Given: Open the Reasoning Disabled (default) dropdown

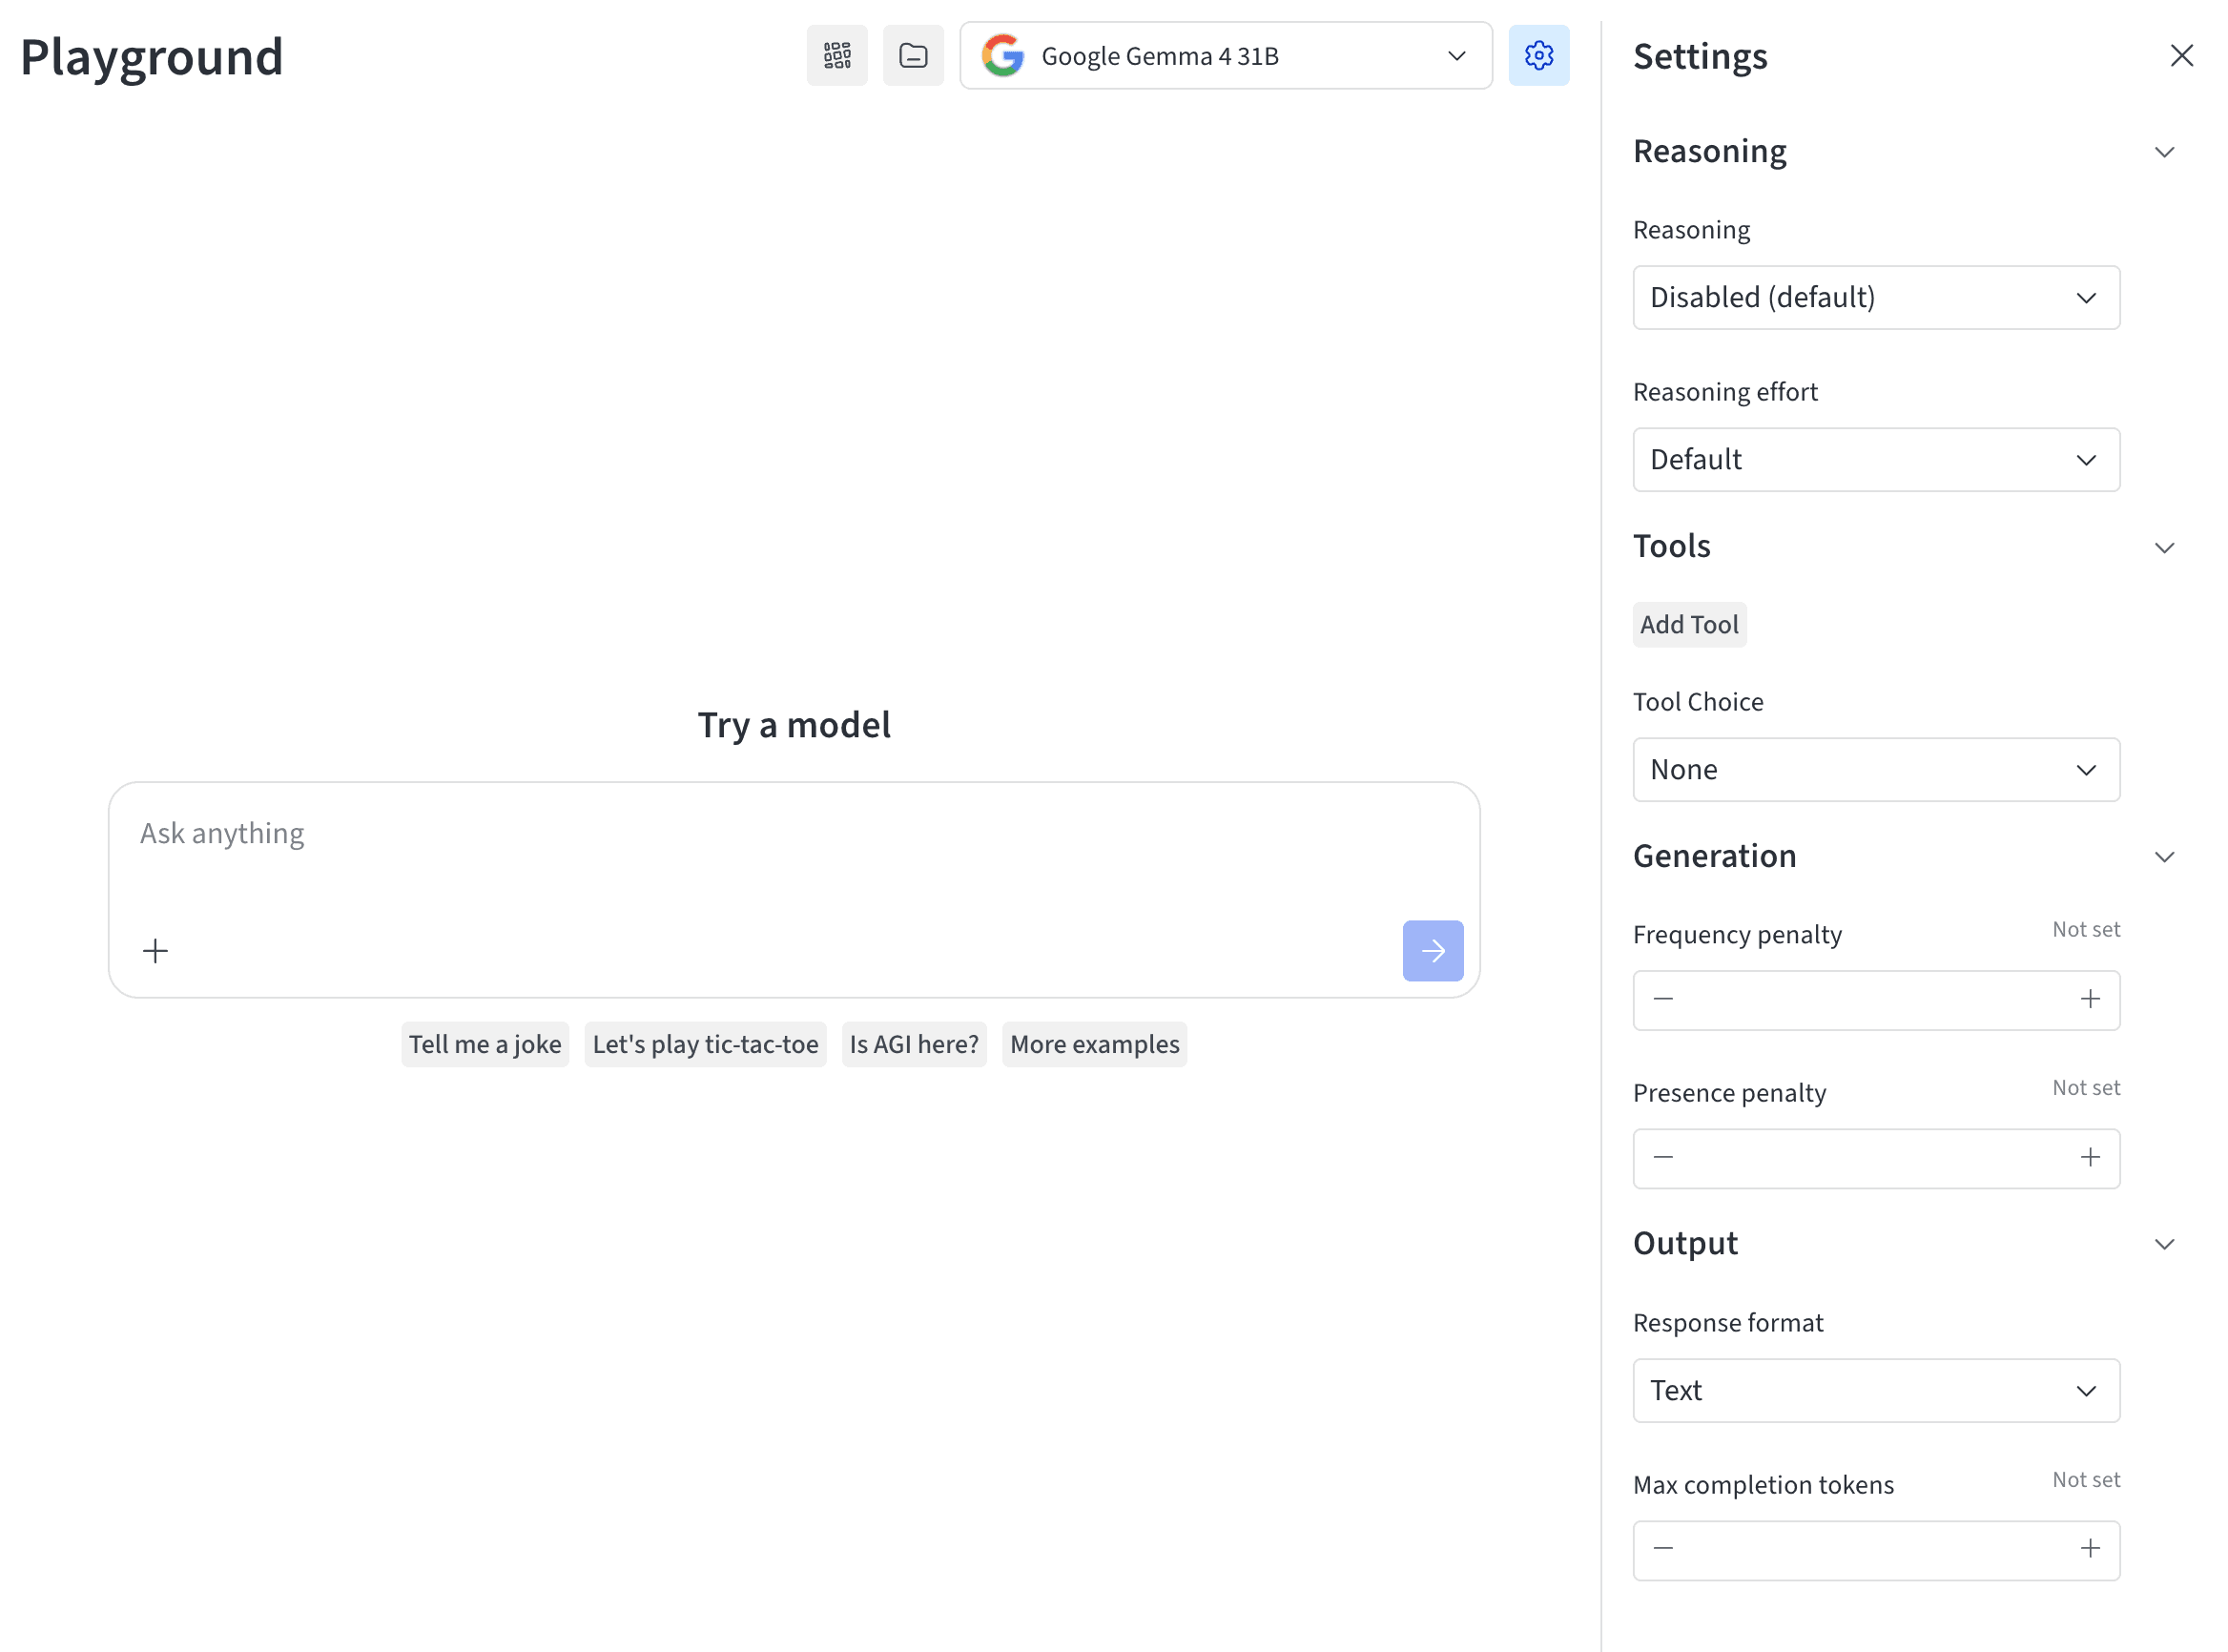Looking at the screenshot, I should coord(1876,298).
